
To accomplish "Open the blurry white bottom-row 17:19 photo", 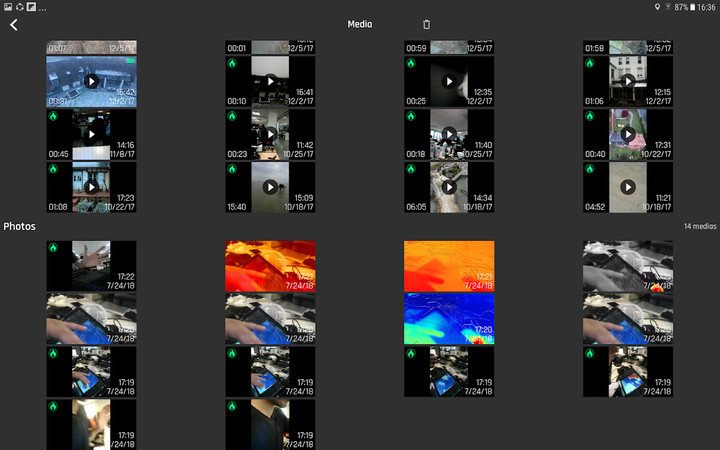I will pyautogui.click(x=91, y=425).
